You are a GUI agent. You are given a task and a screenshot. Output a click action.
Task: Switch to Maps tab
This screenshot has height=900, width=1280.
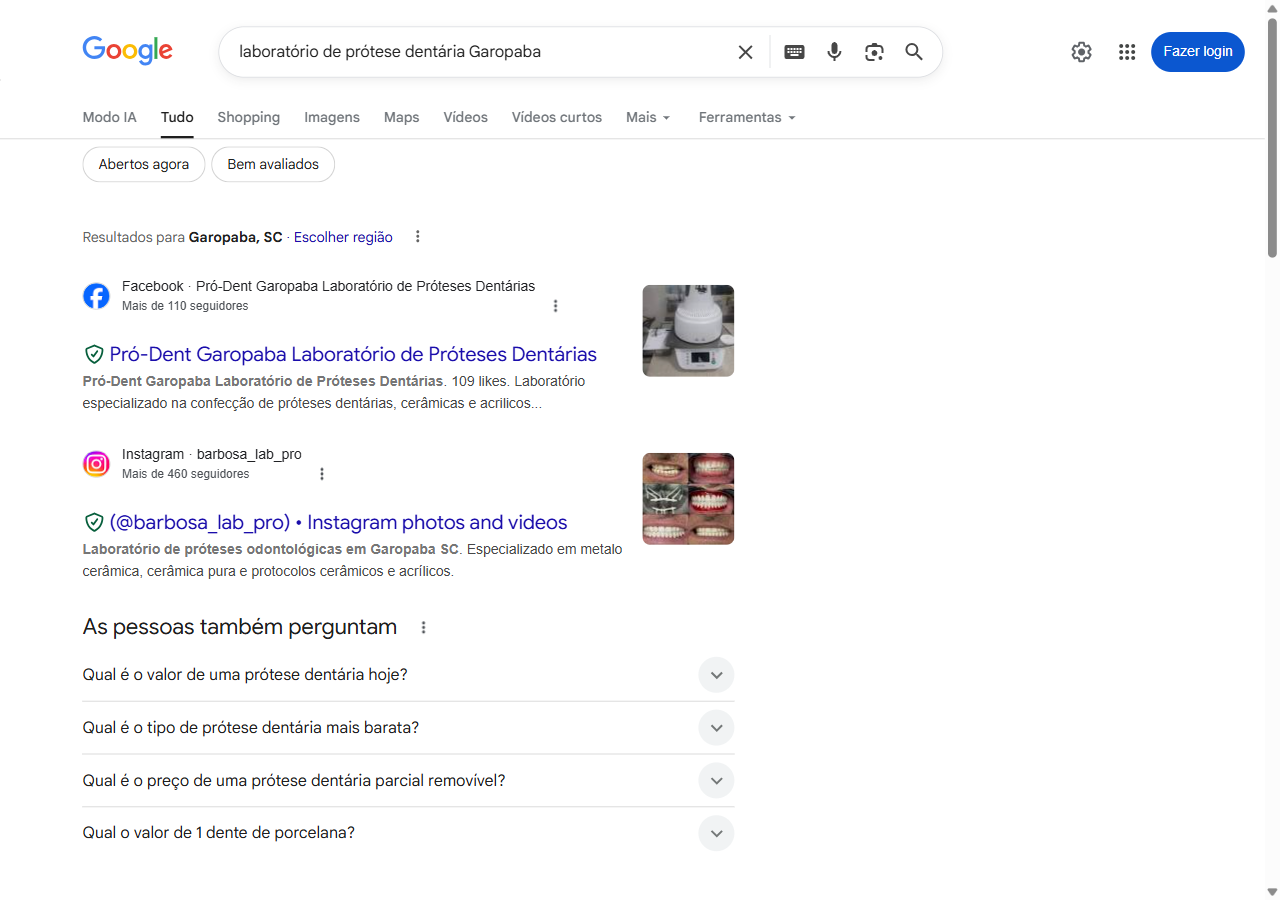pyautogui.click(x=401, y=117)
